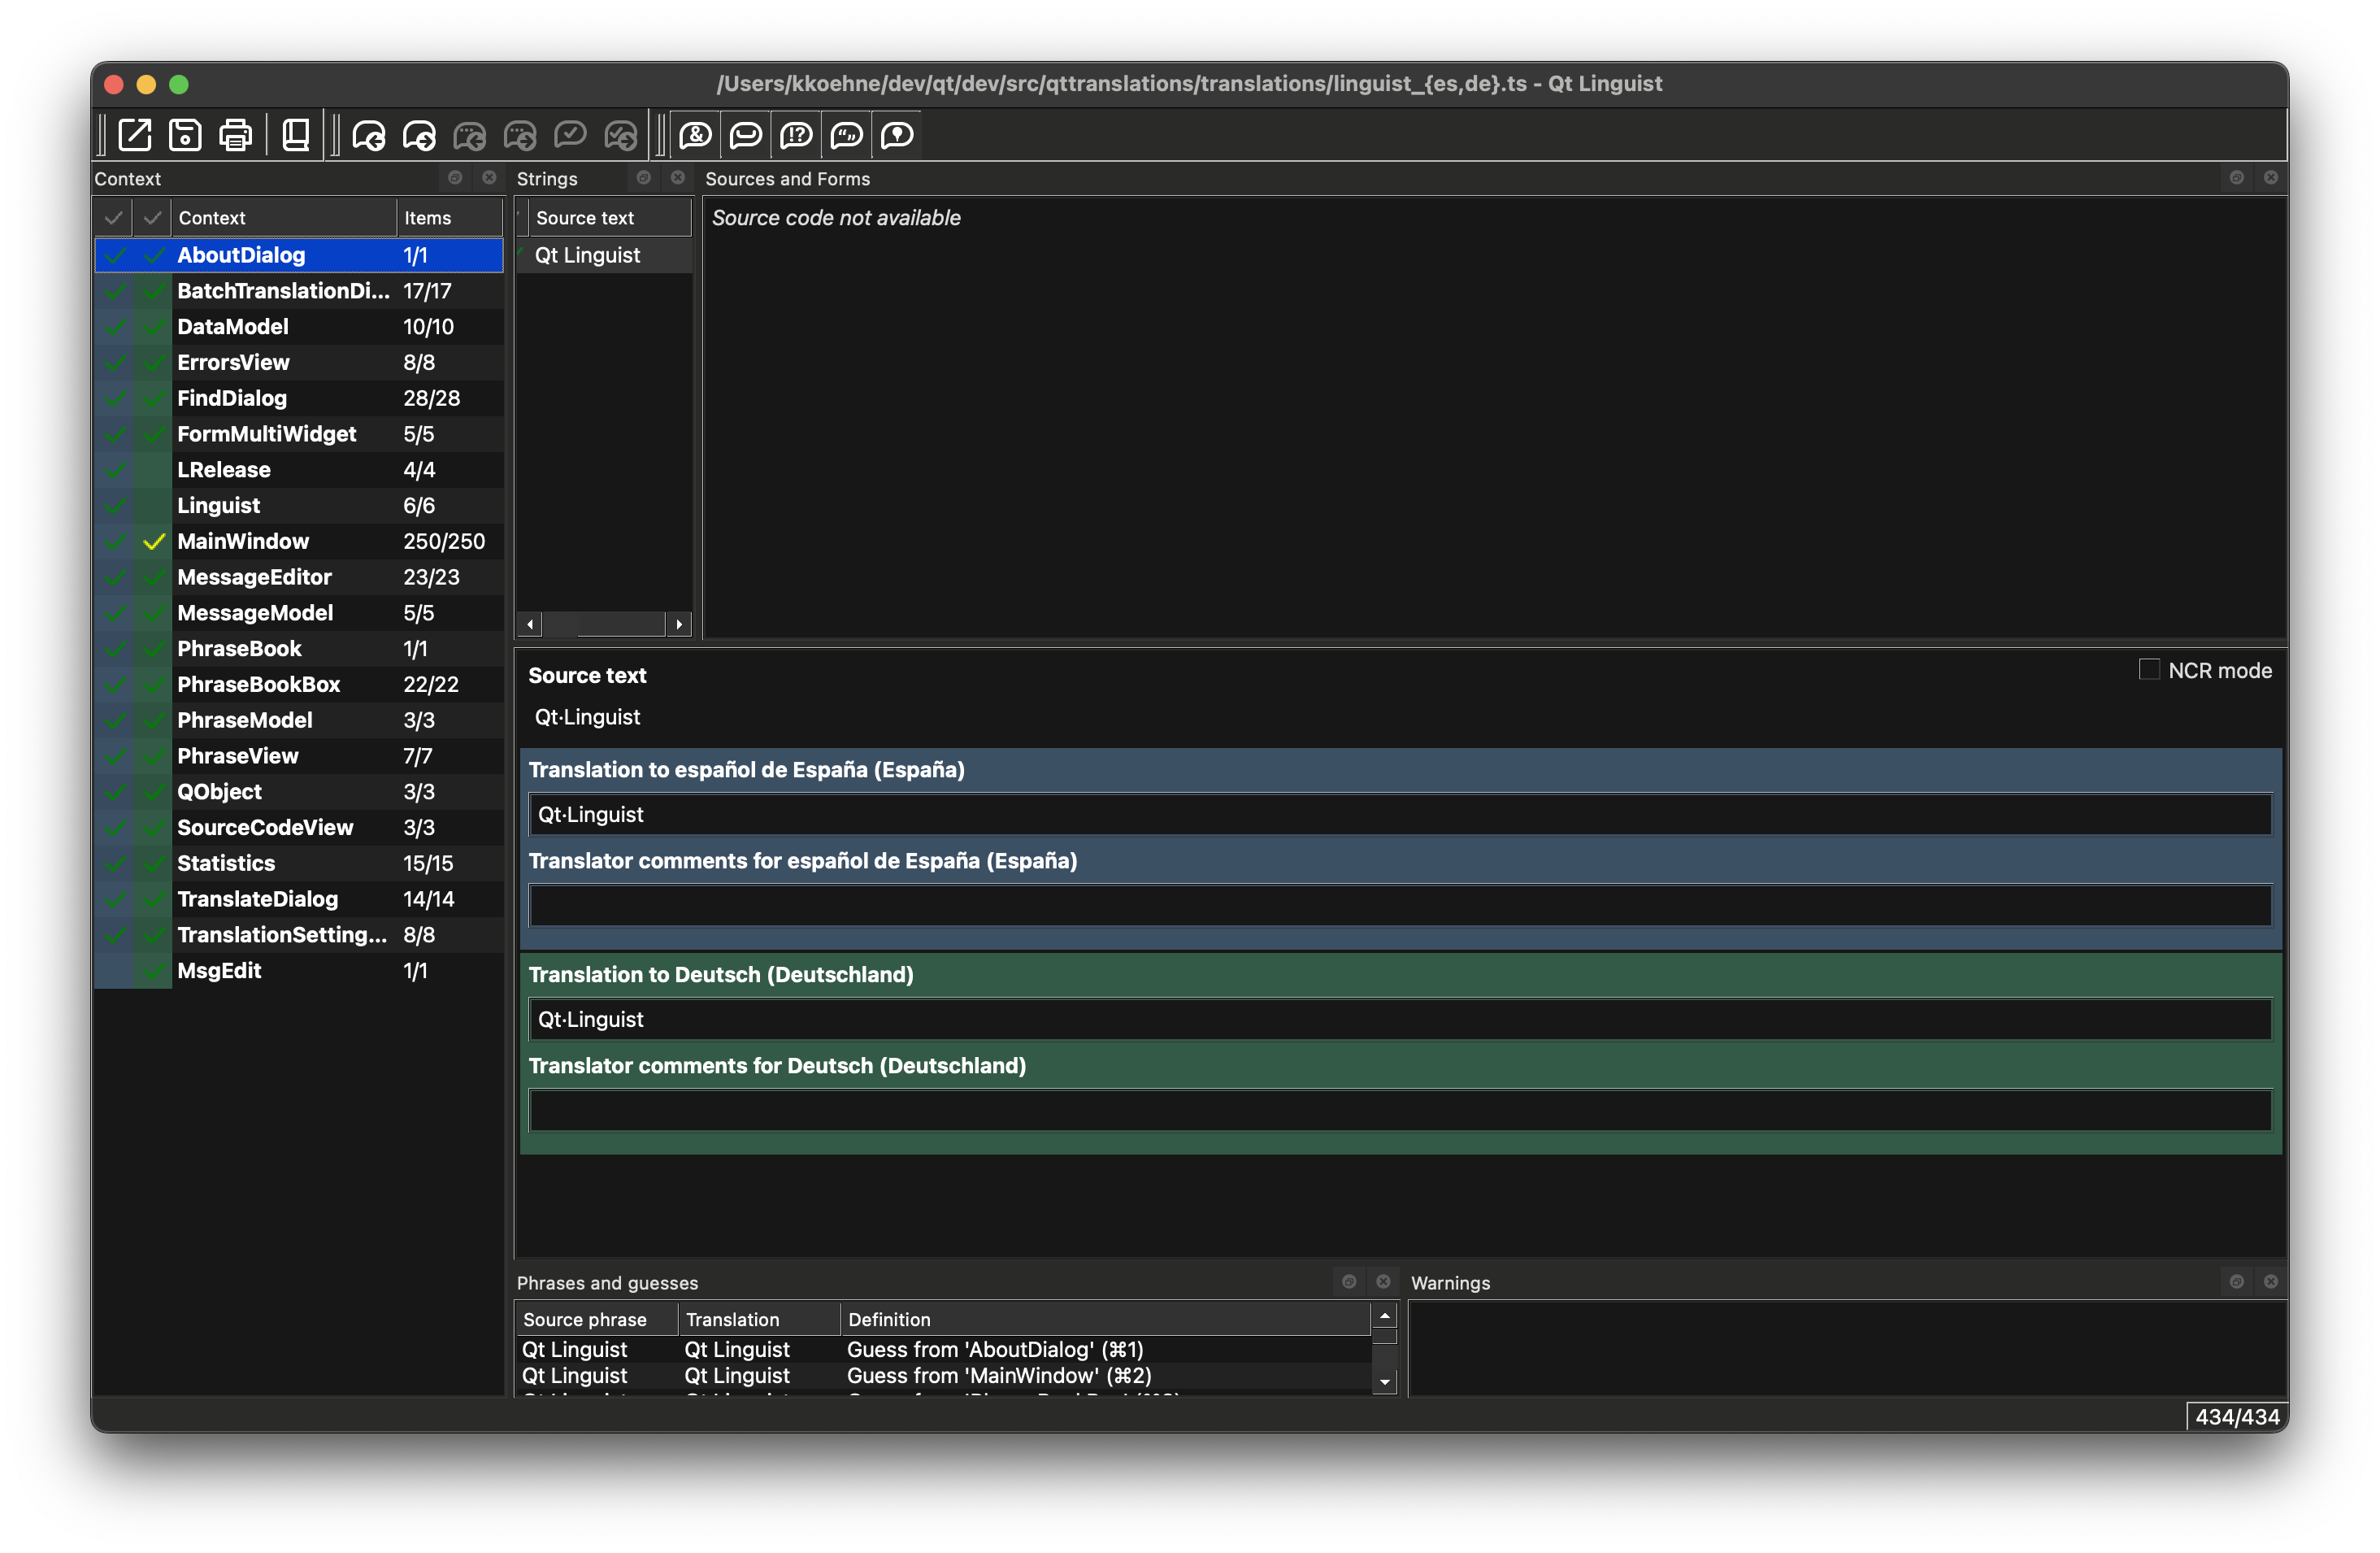
Task: Click the Translation column header in Phrases
Action: click(759, 1320)
